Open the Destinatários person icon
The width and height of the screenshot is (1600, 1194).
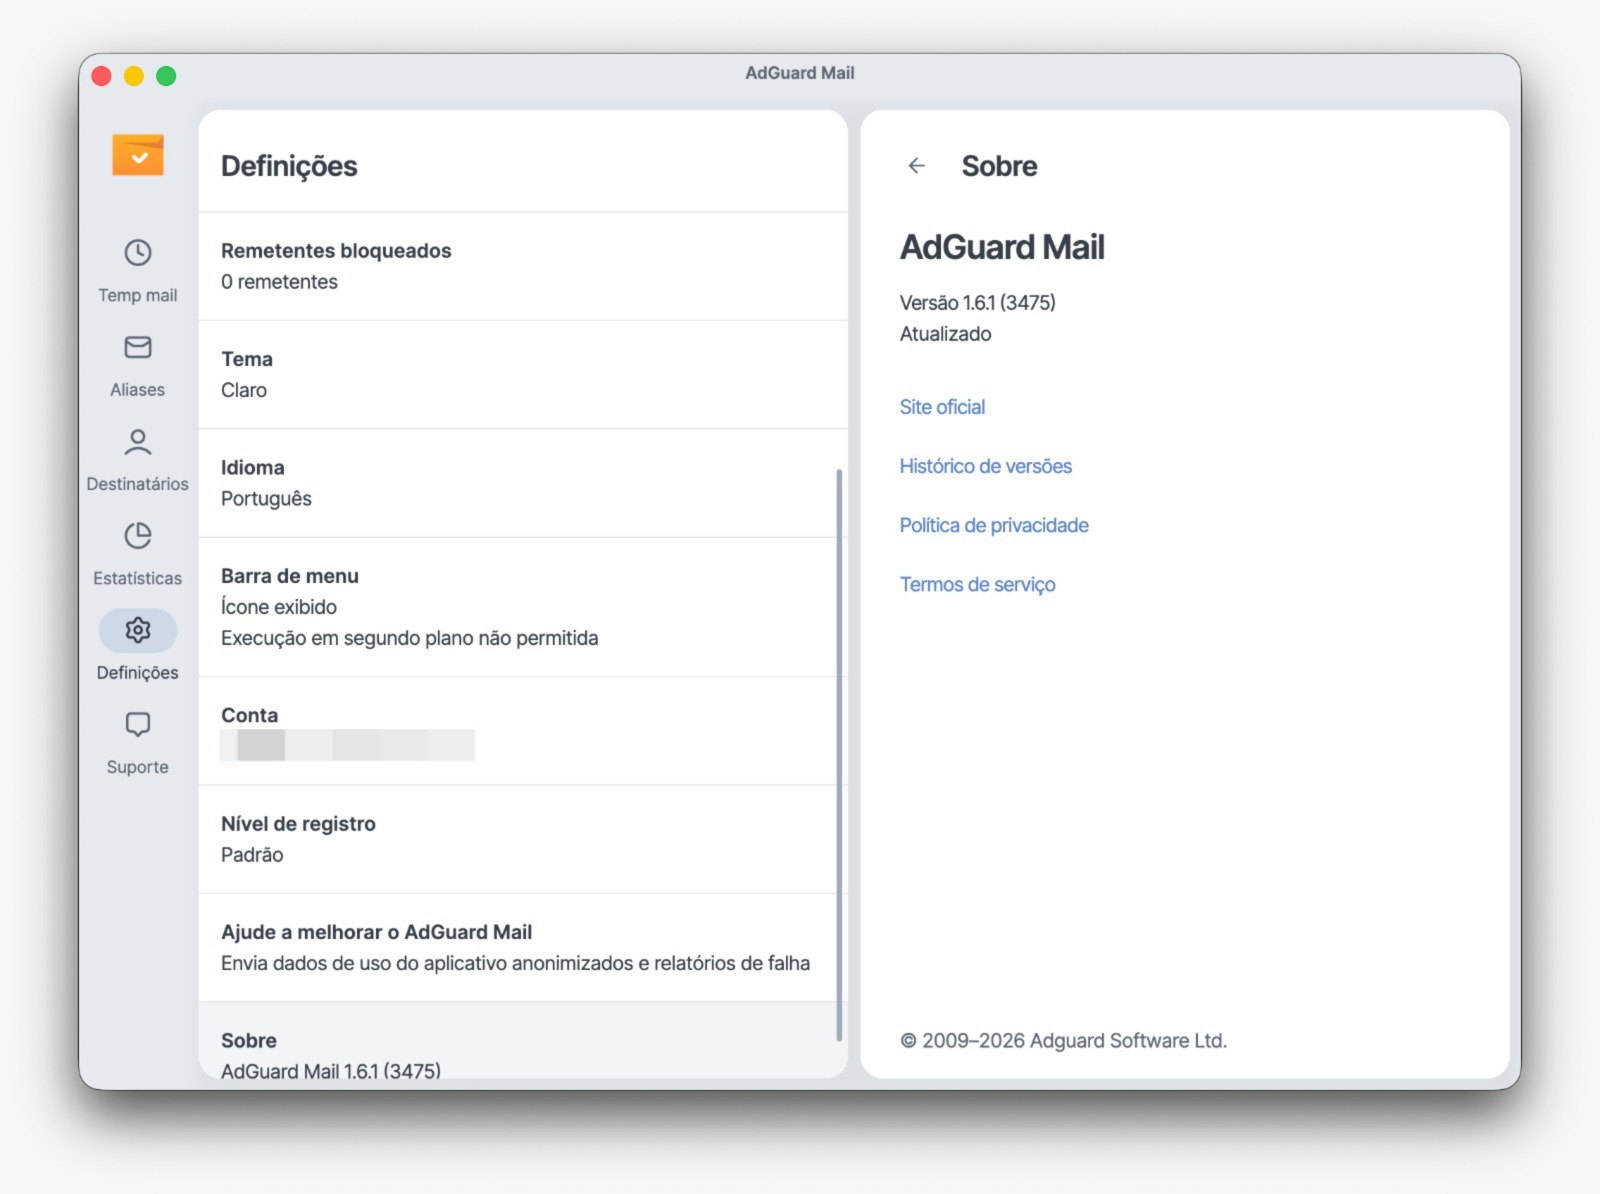[138, 441]
